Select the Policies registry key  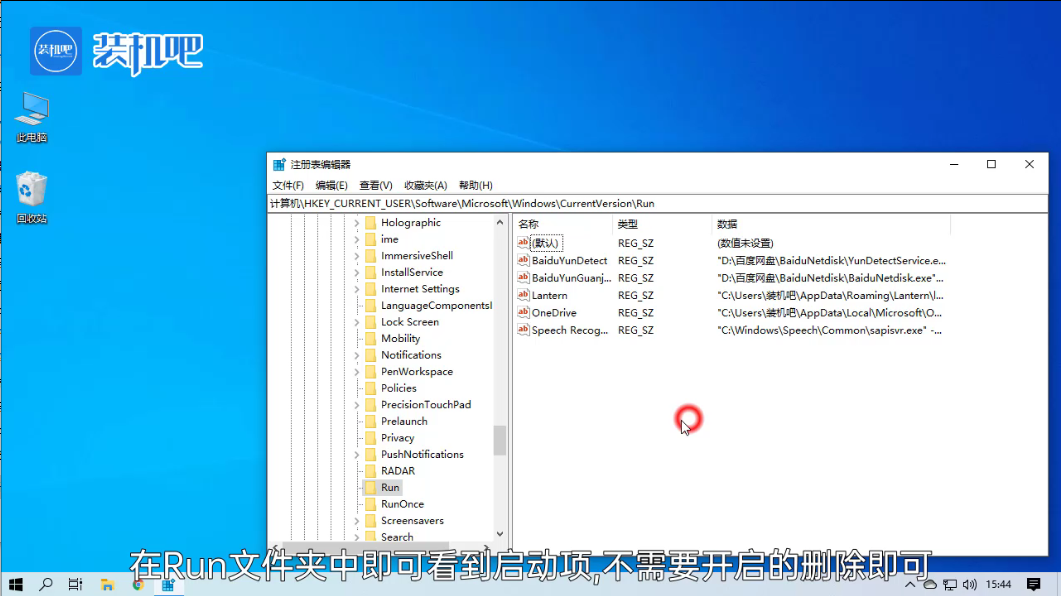click(398, 388)
